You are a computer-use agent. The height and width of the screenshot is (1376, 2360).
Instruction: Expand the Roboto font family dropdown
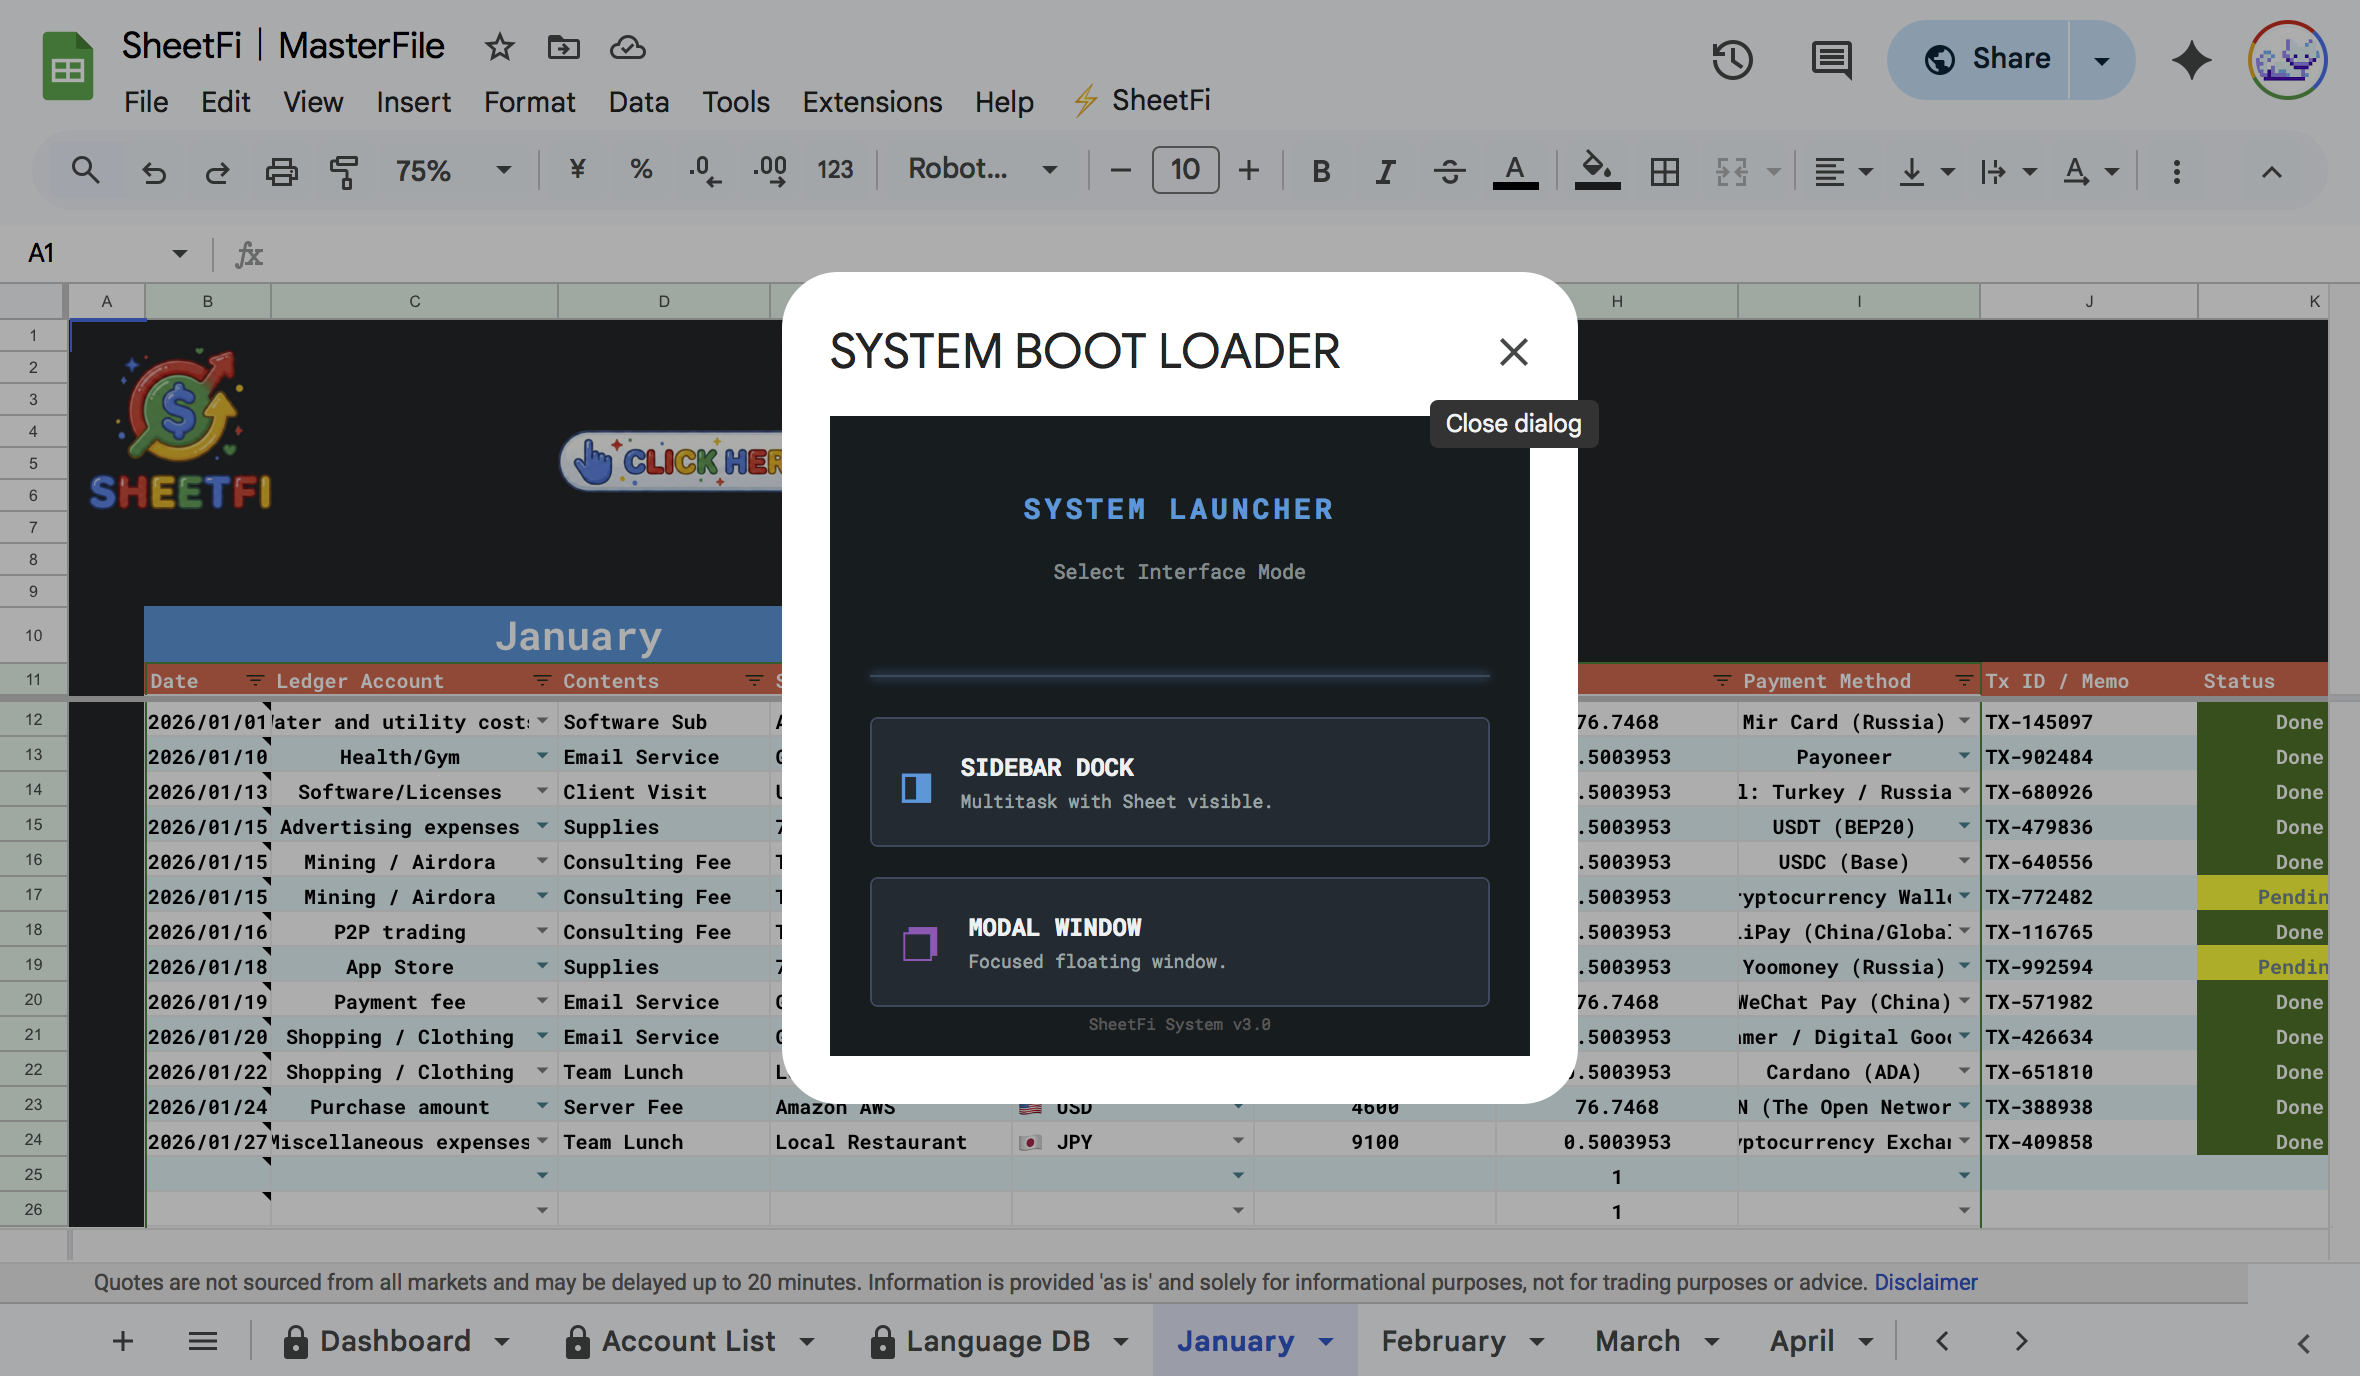[982, 170]
